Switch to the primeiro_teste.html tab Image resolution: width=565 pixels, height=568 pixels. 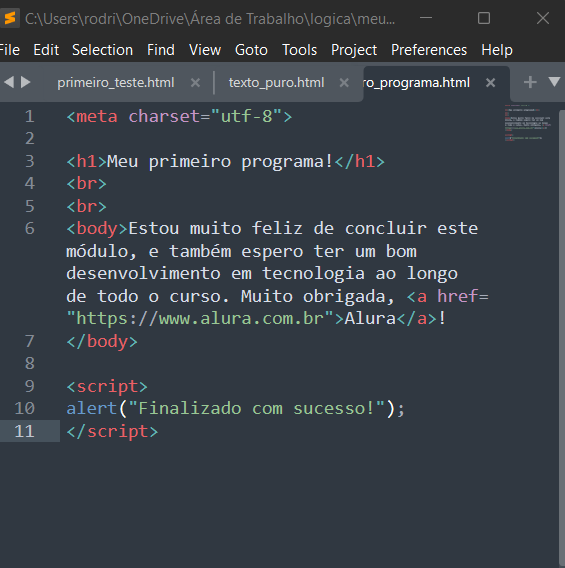116,83
